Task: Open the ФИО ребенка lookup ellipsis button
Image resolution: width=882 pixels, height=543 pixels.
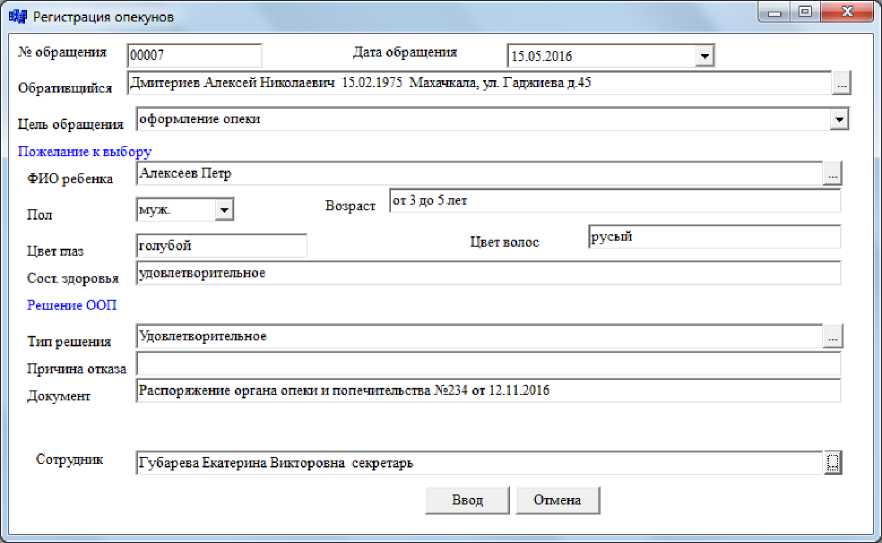Action: click(832, 174)
